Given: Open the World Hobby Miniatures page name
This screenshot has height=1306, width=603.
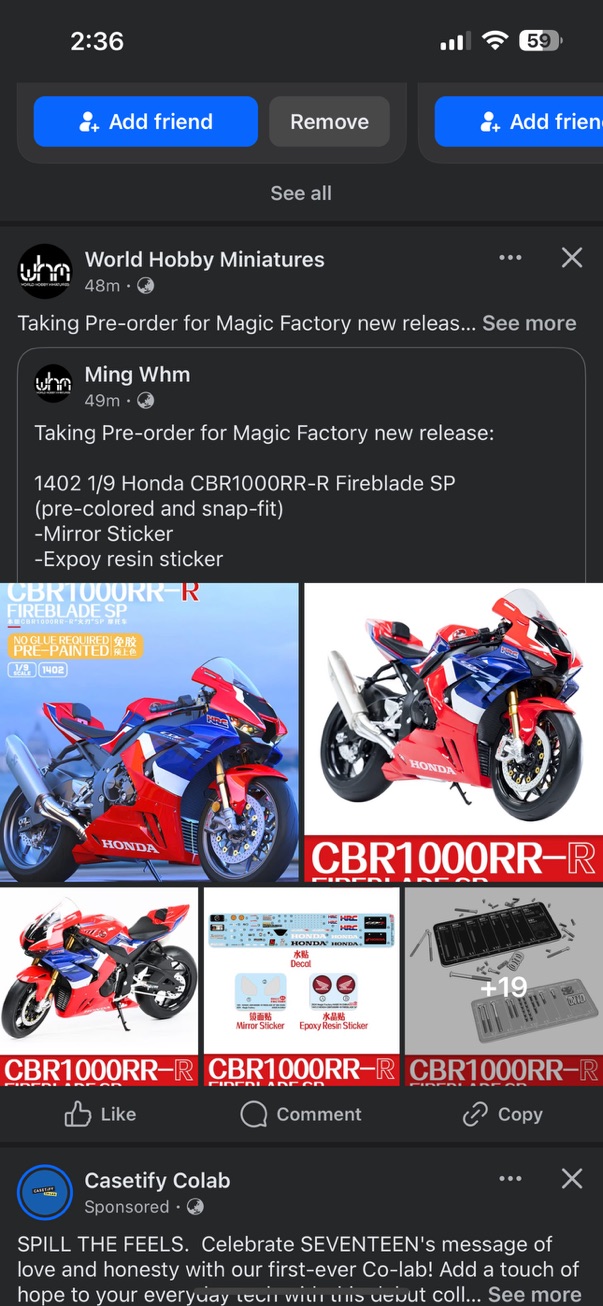Looking at the screenshot, I should (205, 259).
